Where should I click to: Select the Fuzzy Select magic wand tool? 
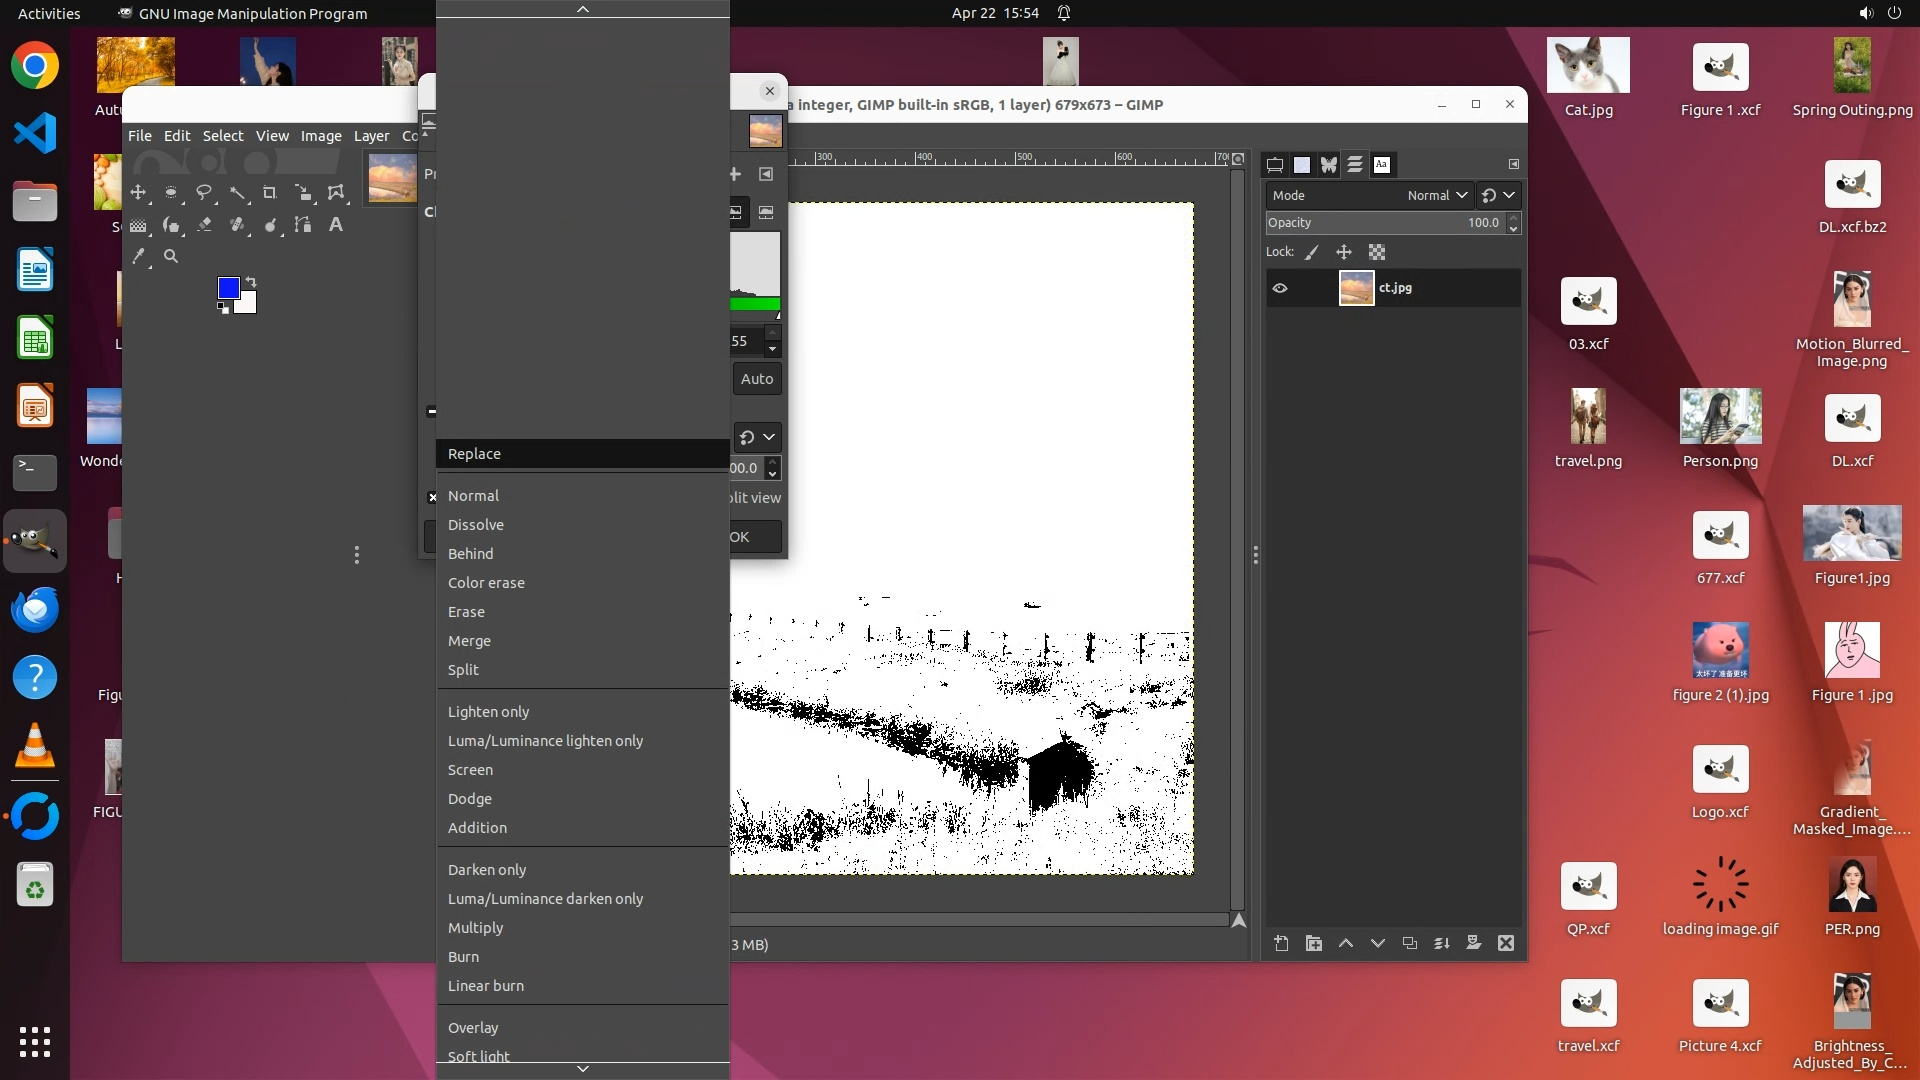[237, 193]
